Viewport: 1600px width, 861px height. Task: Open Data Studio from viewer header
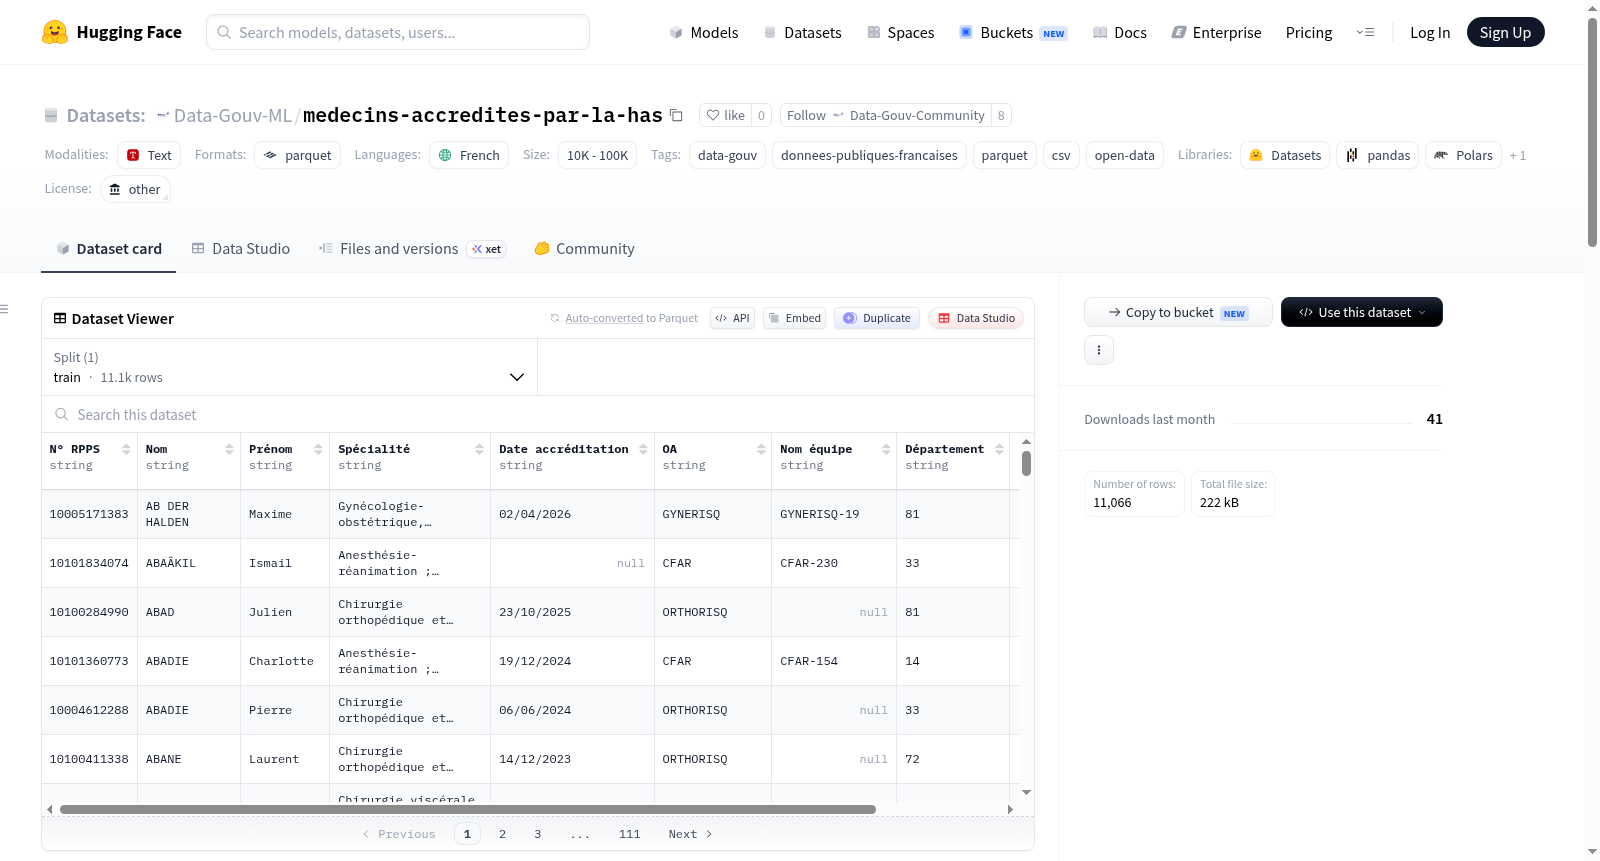[x=975, y=318]
